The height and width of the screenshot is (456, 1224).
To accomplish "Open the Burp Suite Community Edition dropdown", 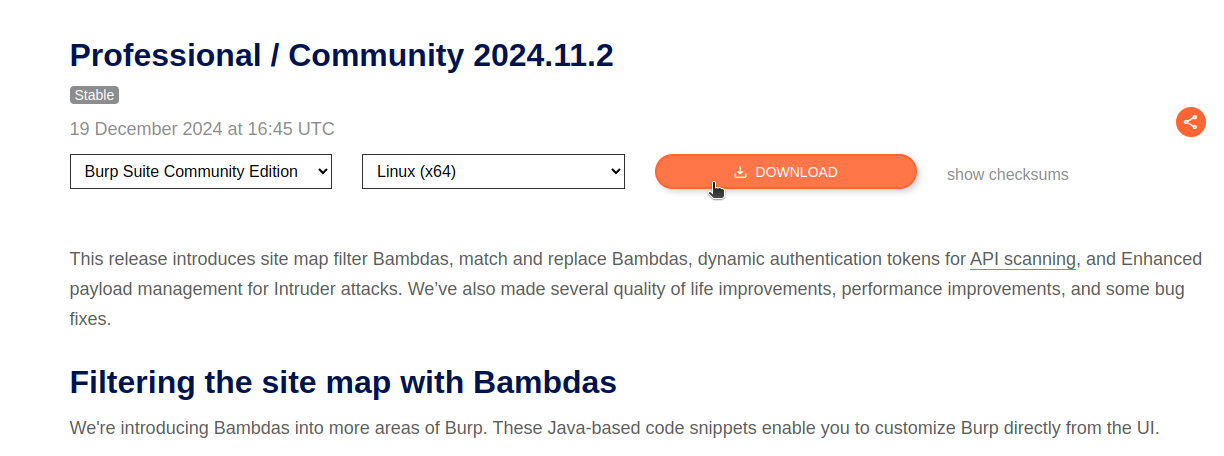I will pyautogui.click(x=201, y=172).
